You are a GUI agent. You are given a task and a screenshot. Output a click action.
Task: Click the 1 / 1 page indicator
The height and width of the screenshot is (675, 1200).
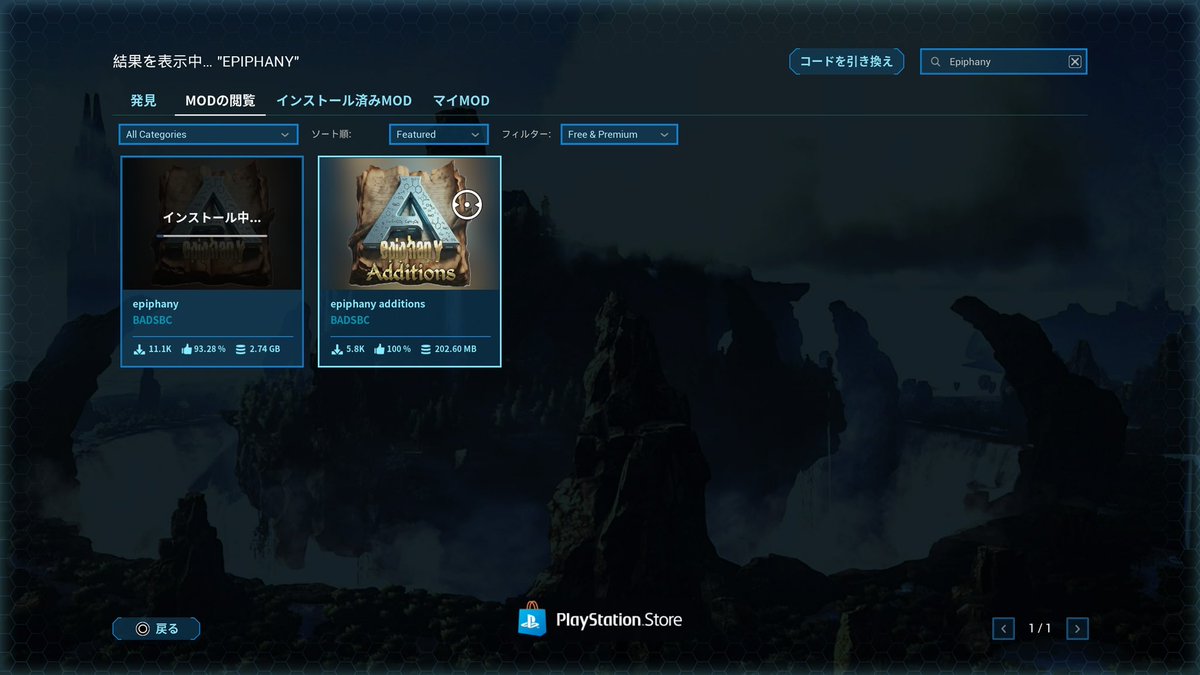[1040, 628]
